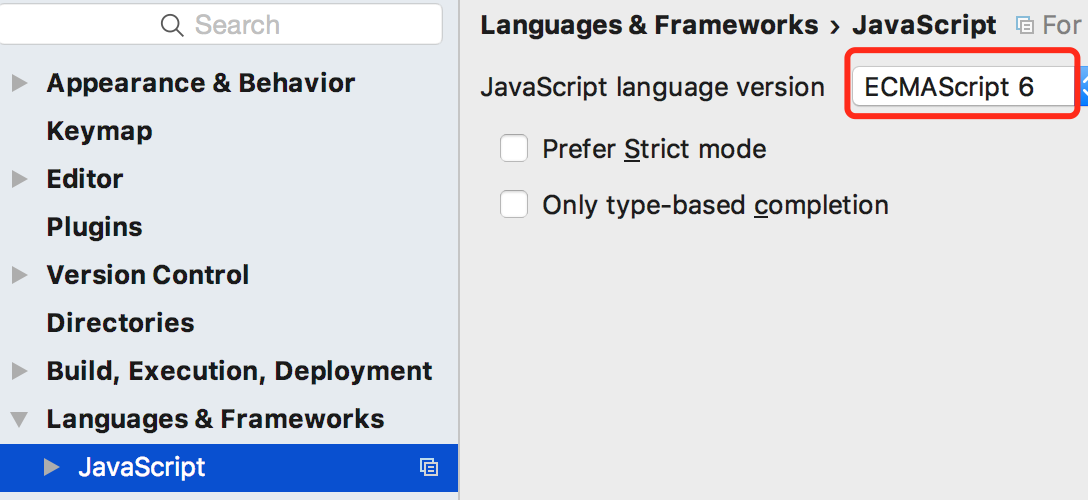Screen dimensions: 1088x500
Task: Expand Build, Execution, Deployment arrow
Action: (19, 371)
